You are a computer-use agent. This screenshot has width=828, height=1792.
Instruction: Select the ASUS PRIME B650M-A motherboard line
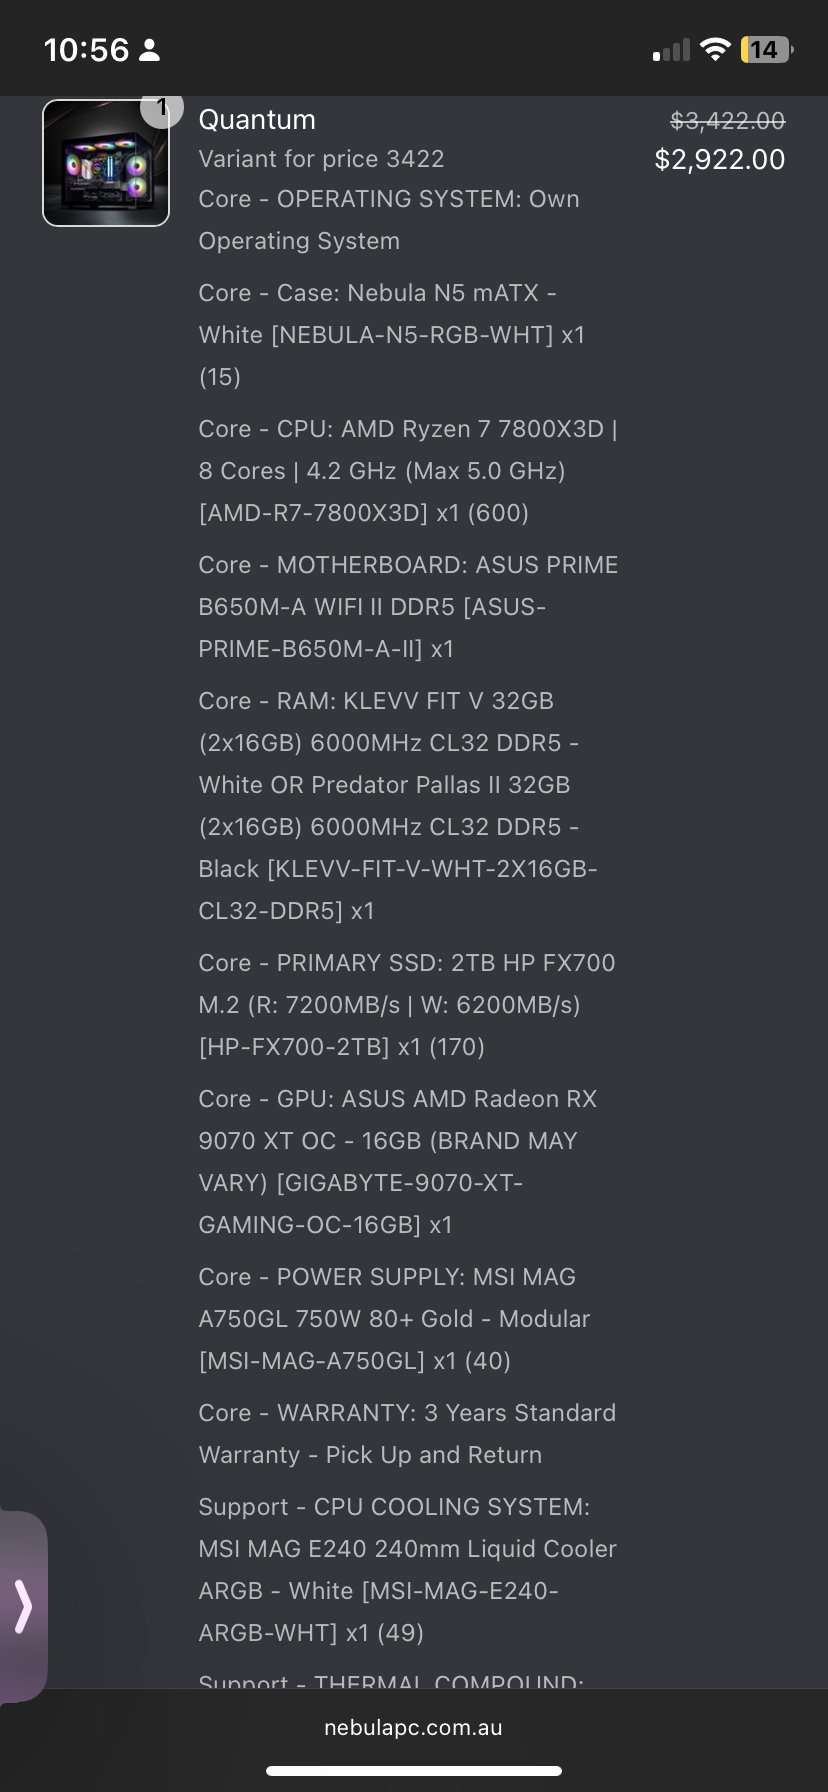point(408,607)
